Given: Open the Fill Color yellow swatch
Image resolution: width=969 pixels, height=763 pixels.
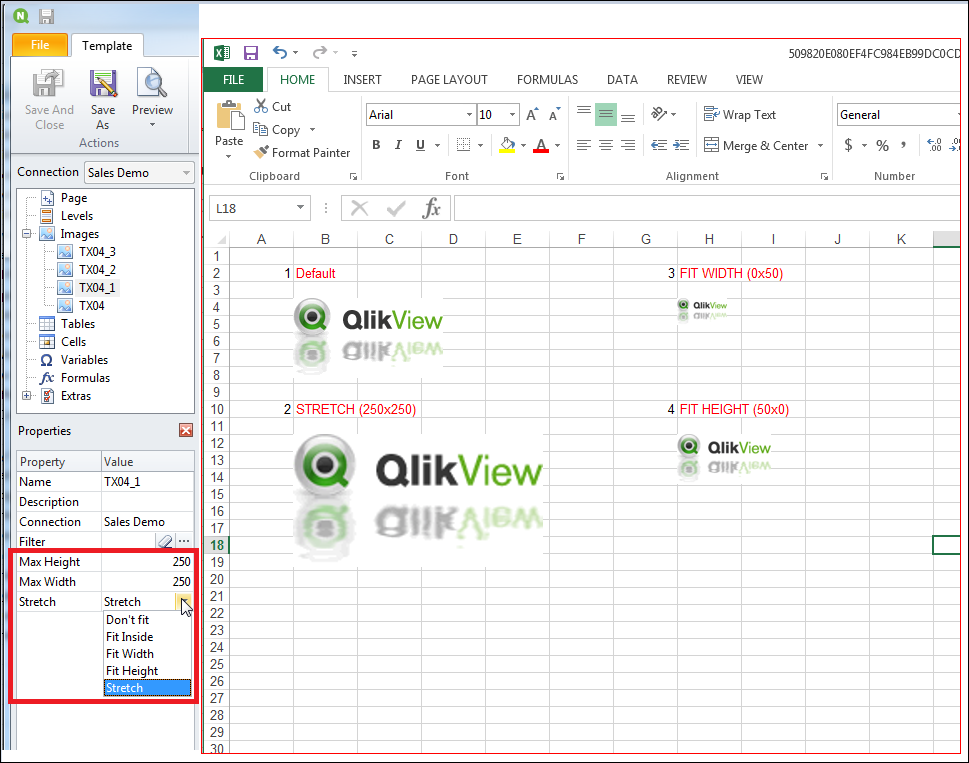Looking at the screenshot, I should (507, 145).
